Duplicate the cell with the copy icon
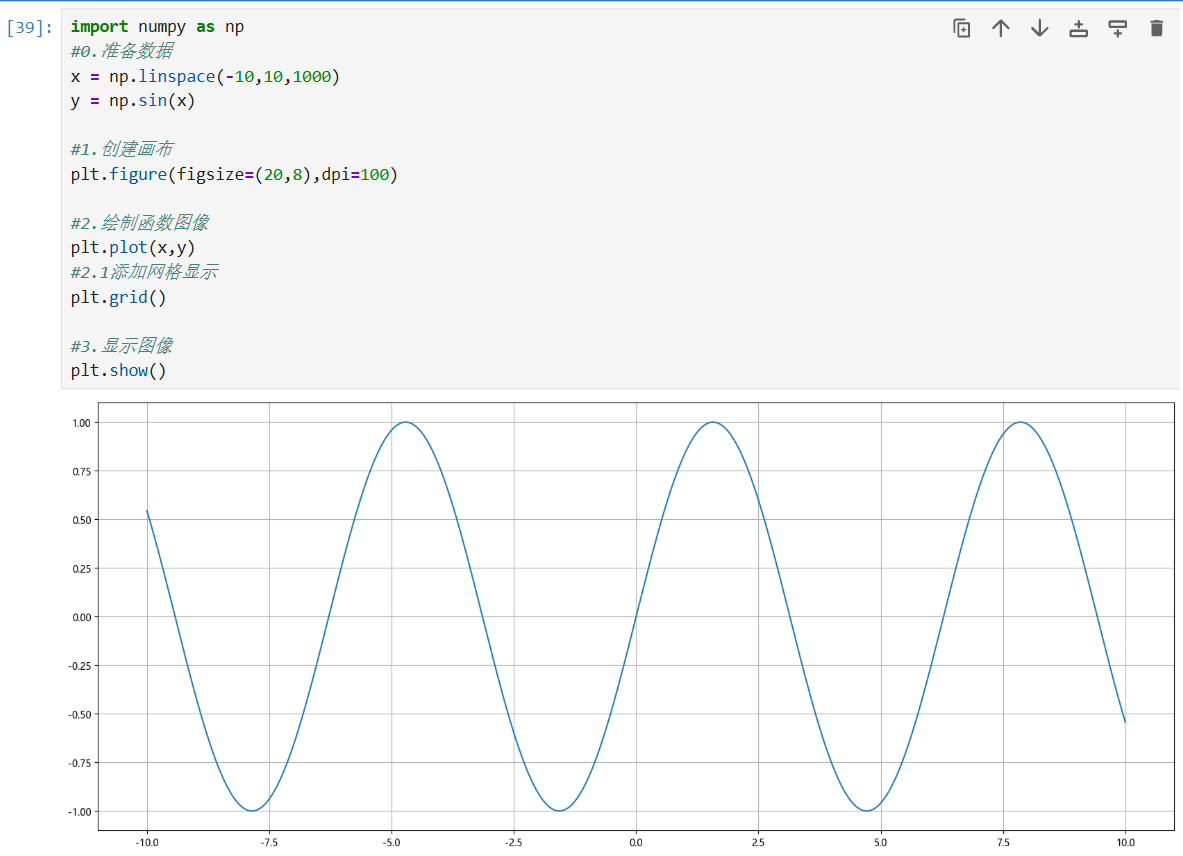 [961, 29]
